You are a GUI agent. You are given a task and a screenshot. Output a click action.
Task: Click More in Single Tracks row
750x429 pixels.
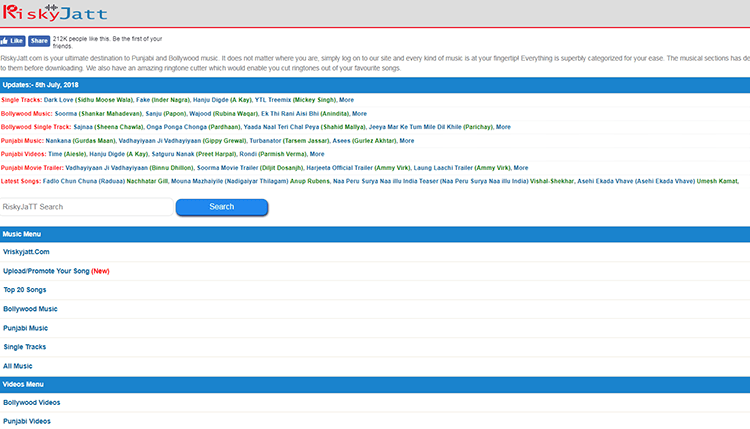click(346, 100)
